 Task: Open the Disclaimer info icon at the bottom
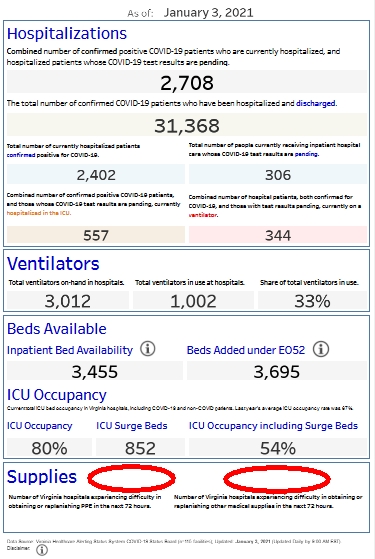click(x=42, y=550)
